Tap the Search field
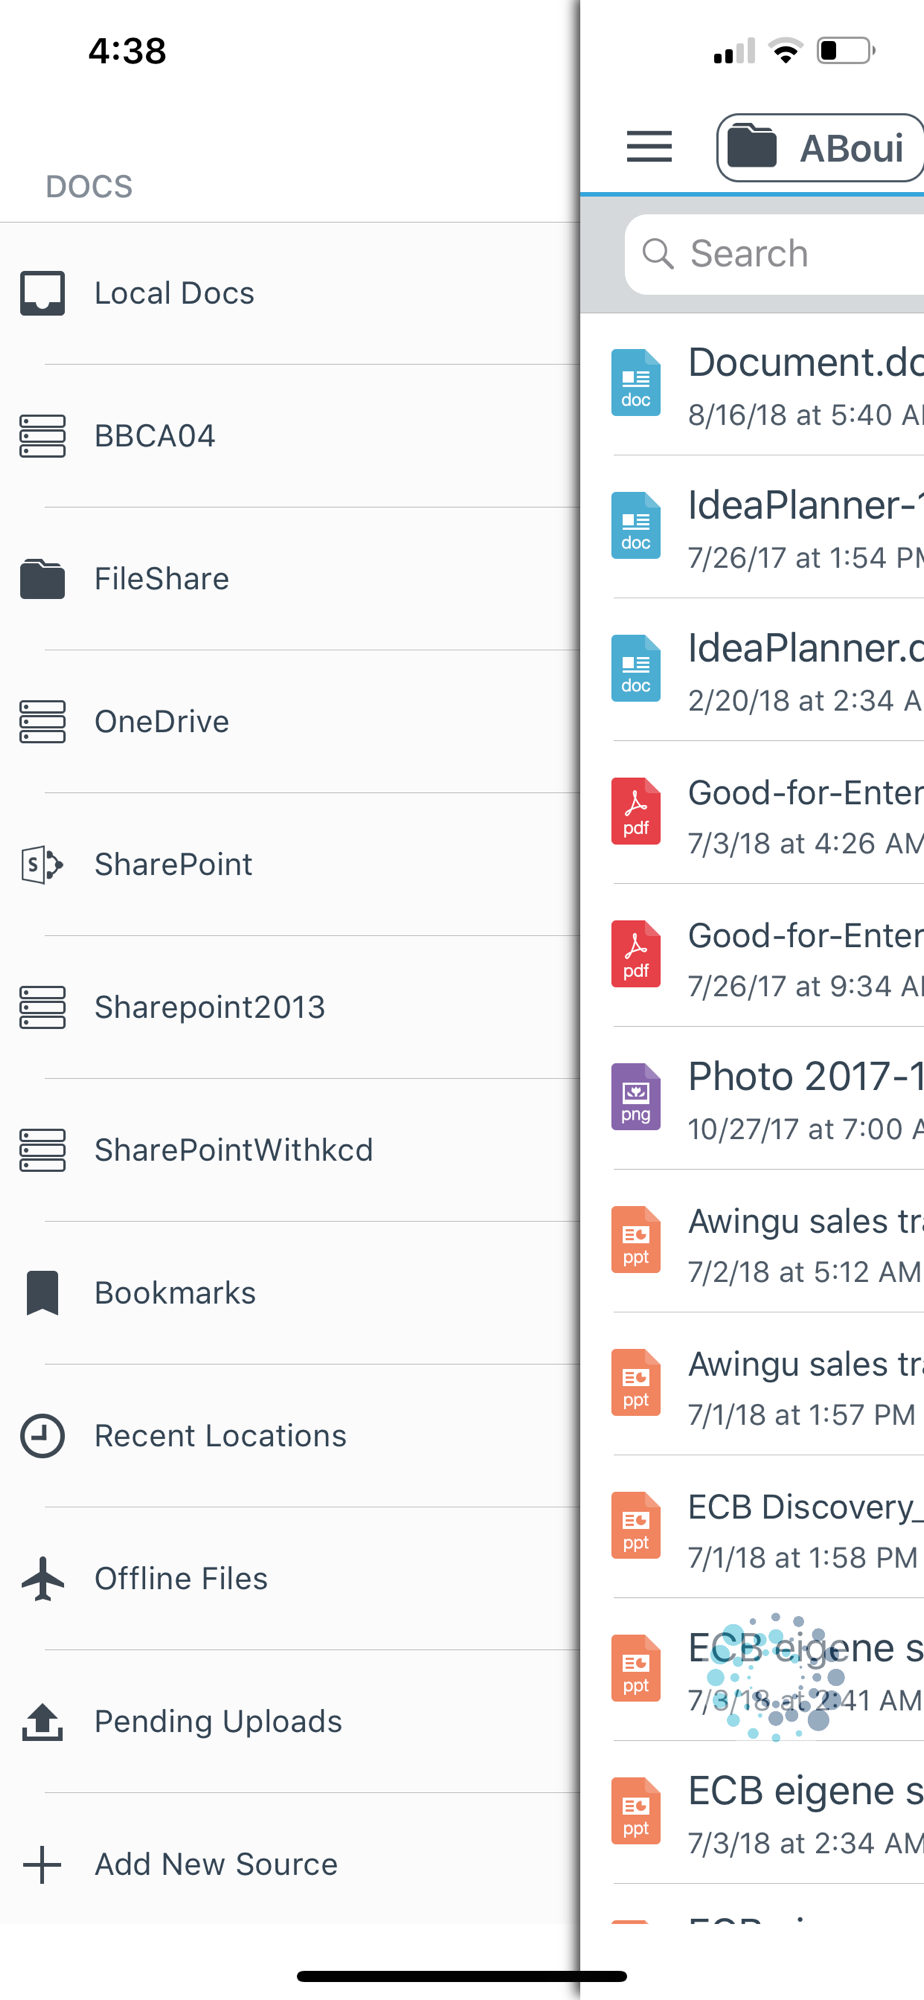The height and width of the screenshot is (2000, 924). [775, 254]
